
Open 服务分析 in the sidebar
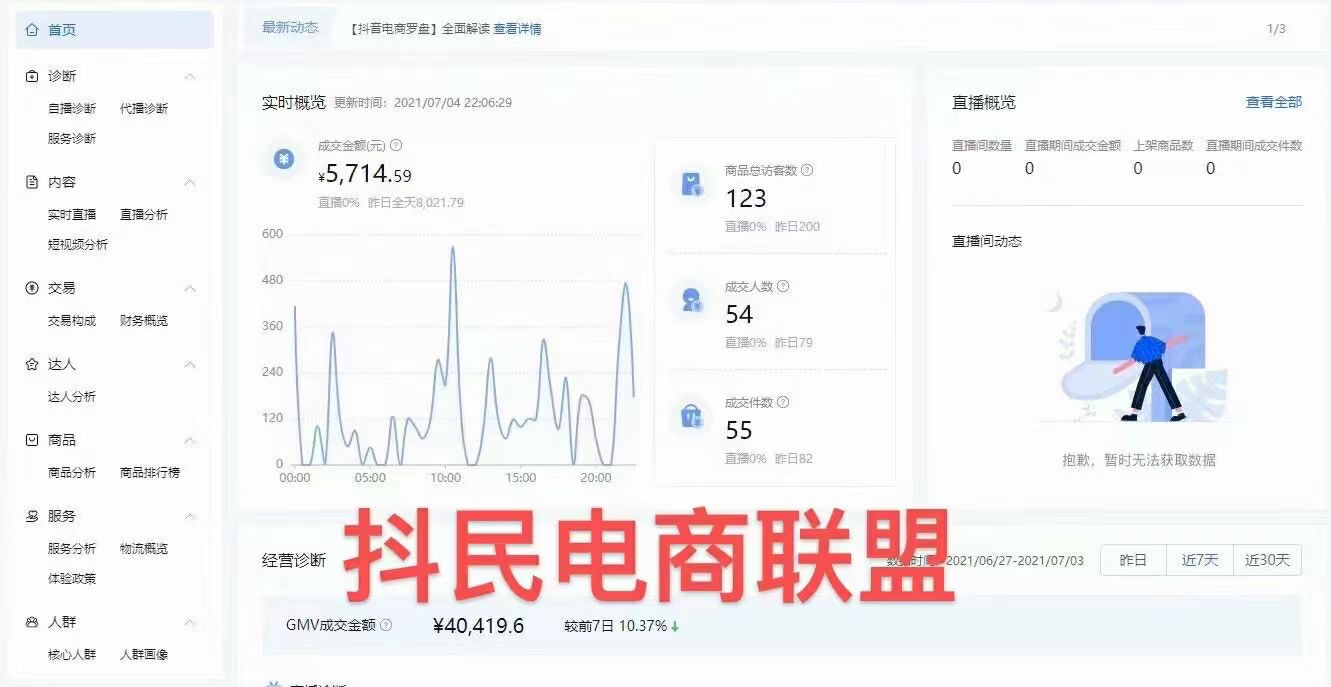point(72,549)
